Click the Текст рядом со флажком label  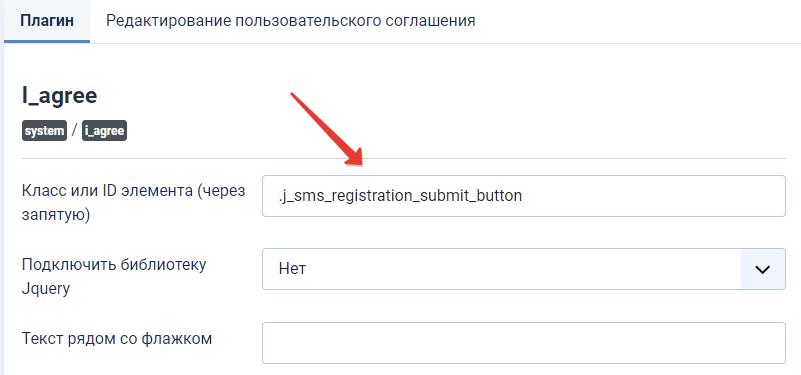click(117, 338)
